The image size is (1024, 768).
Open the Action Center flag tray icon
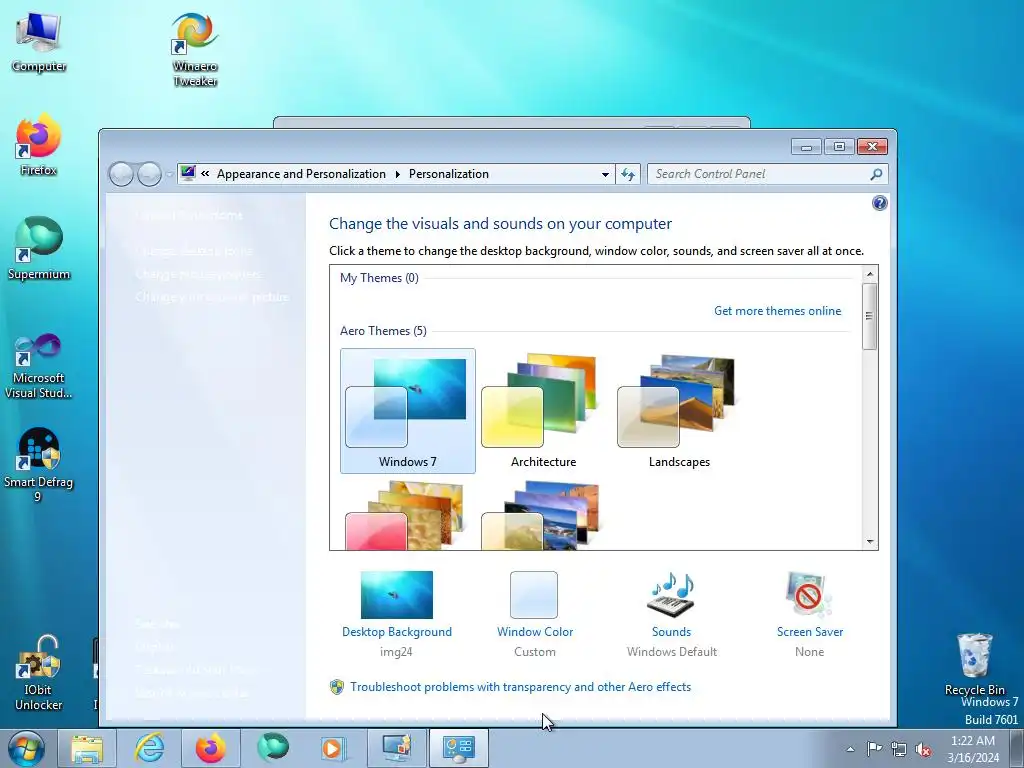coord(874,749)
